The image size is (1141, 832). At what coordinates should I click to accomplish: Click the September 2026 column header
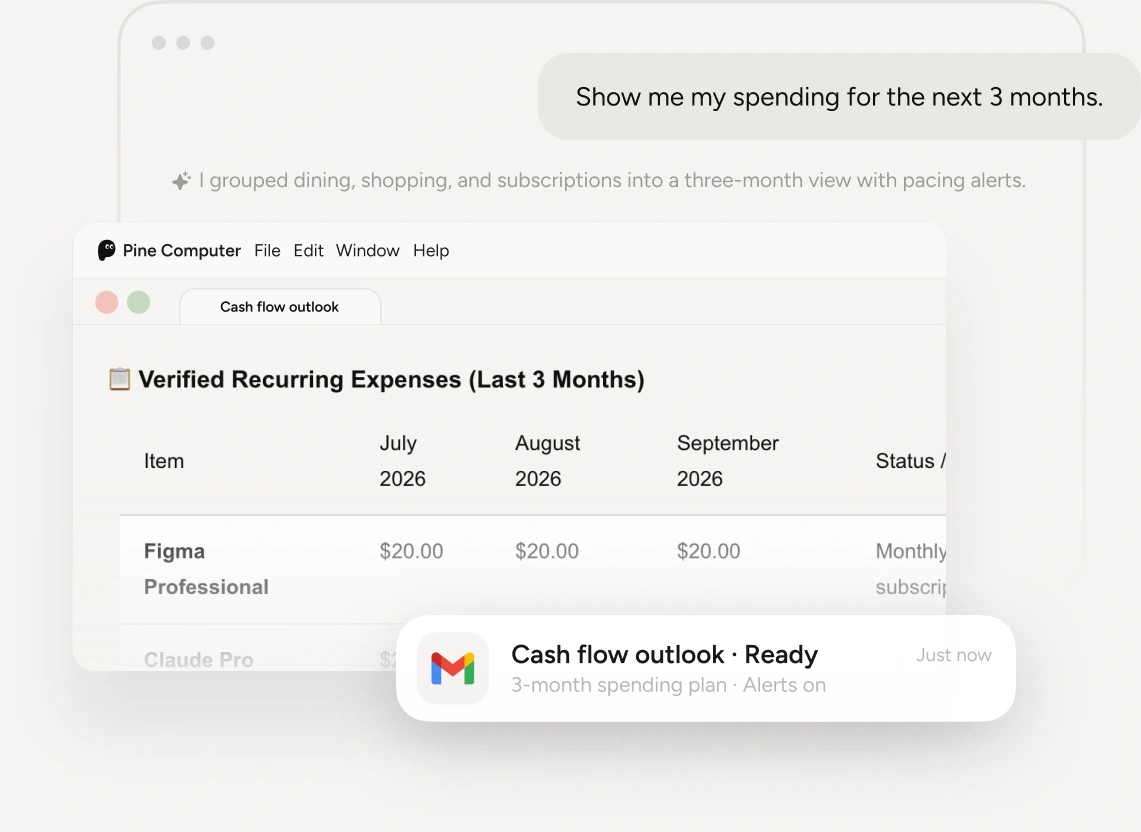click(x=728, y=461)
